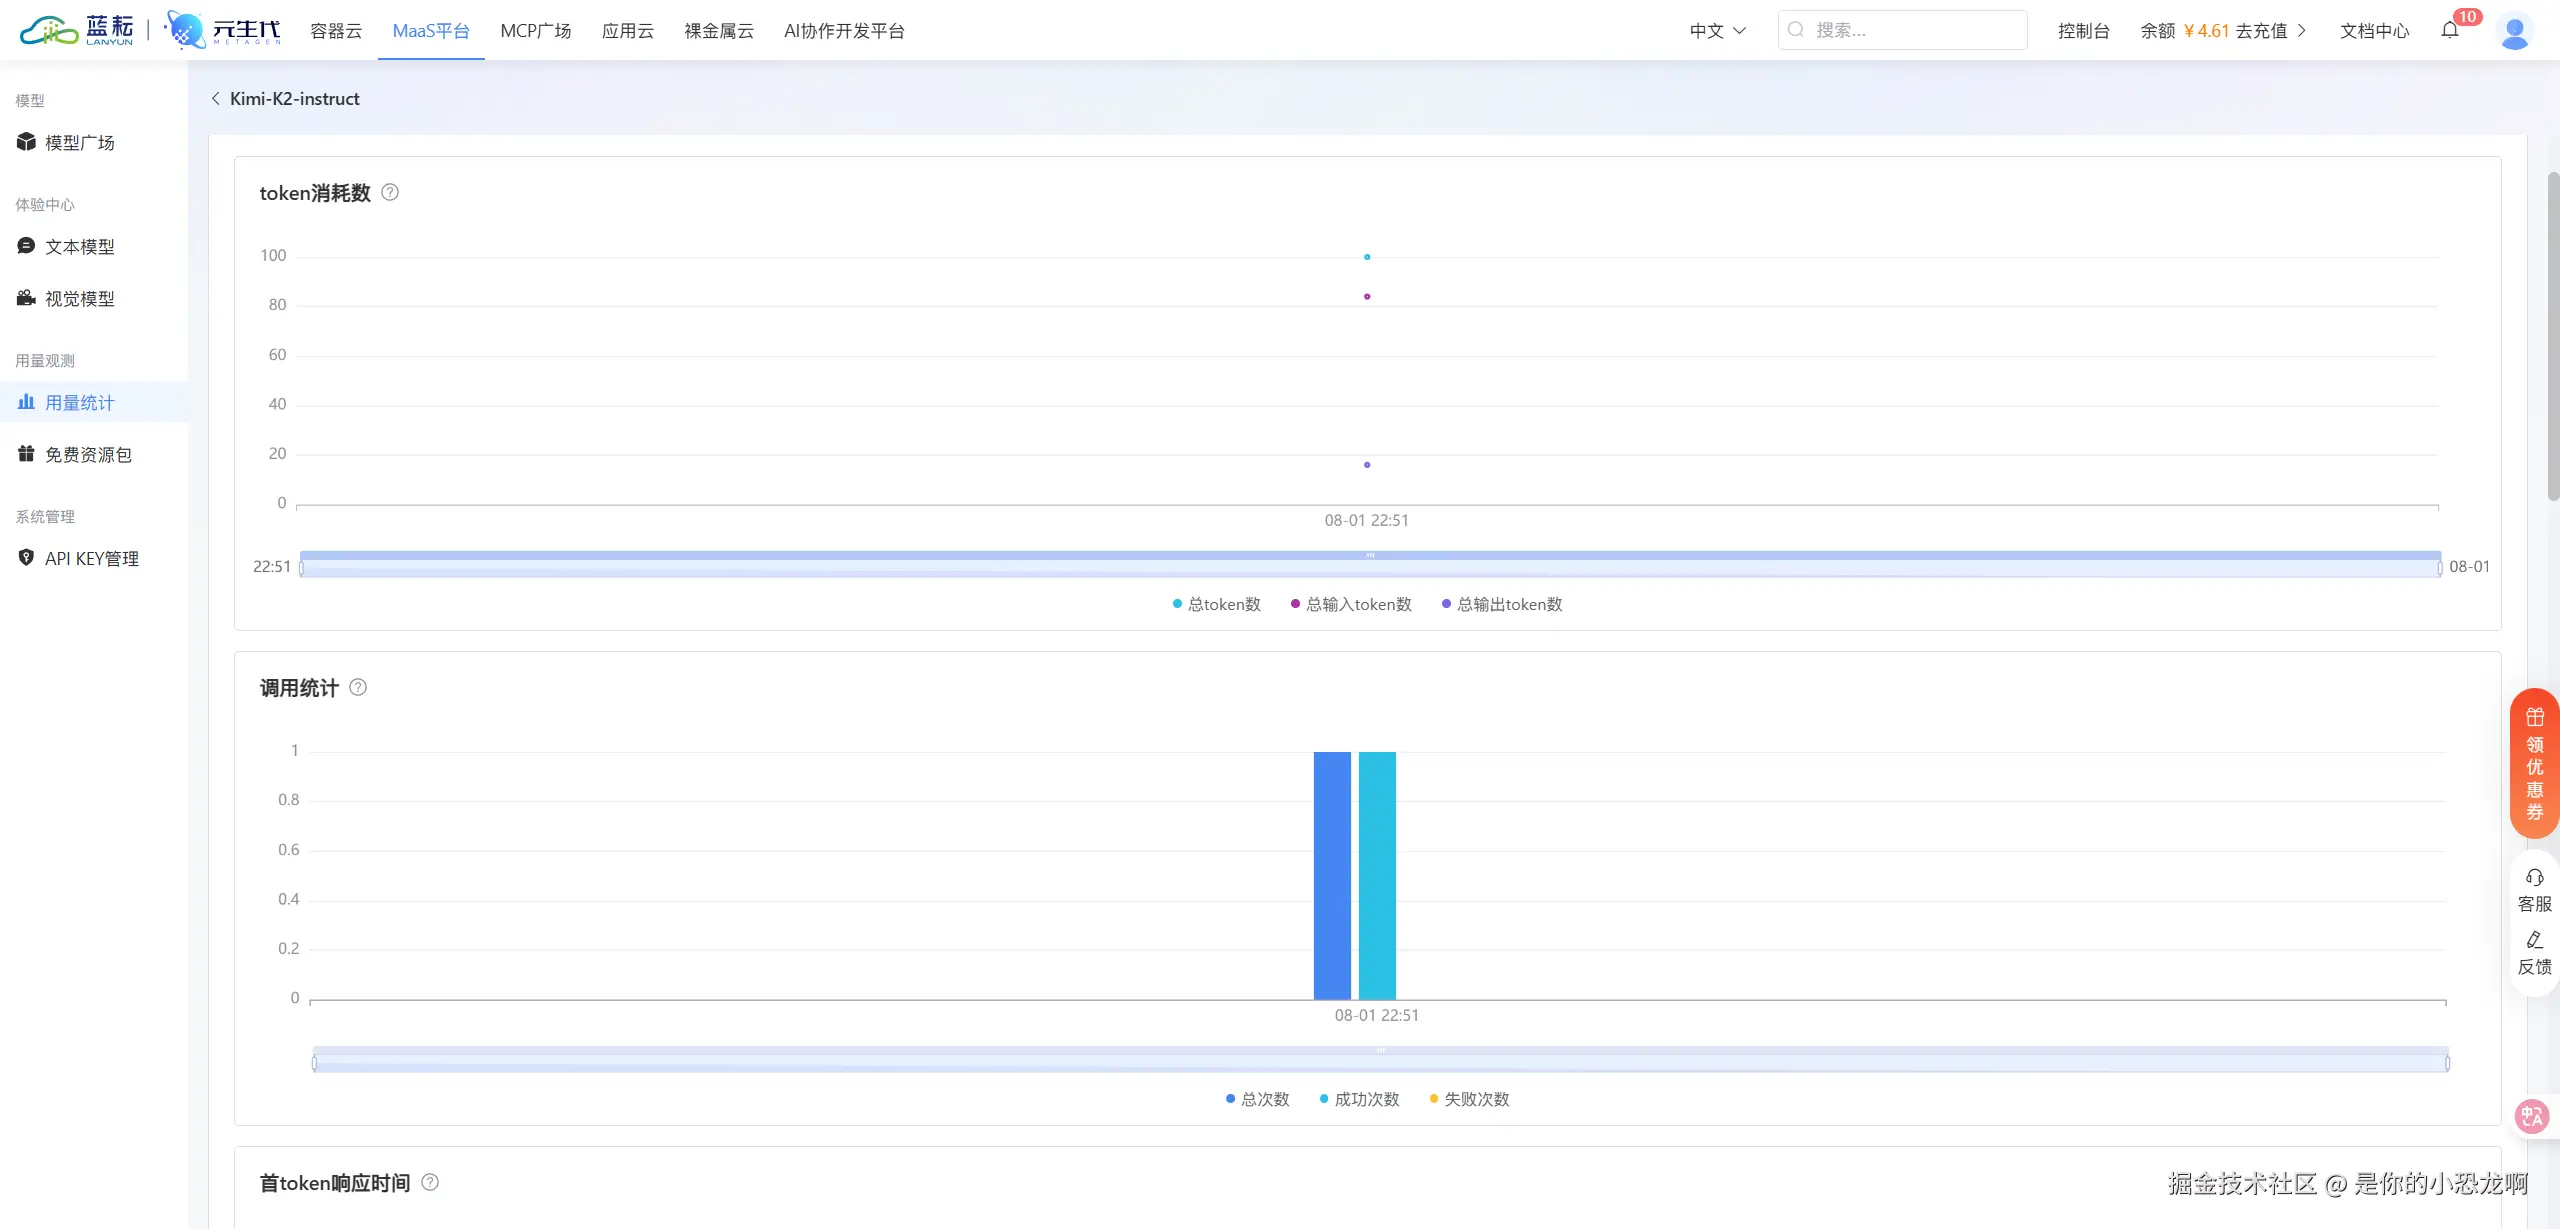Image resolution: width=2560 pixels, height=1229 pixels.
Task: Toggle 总输入token数 legend series
Action: [x=1351, y=604]
